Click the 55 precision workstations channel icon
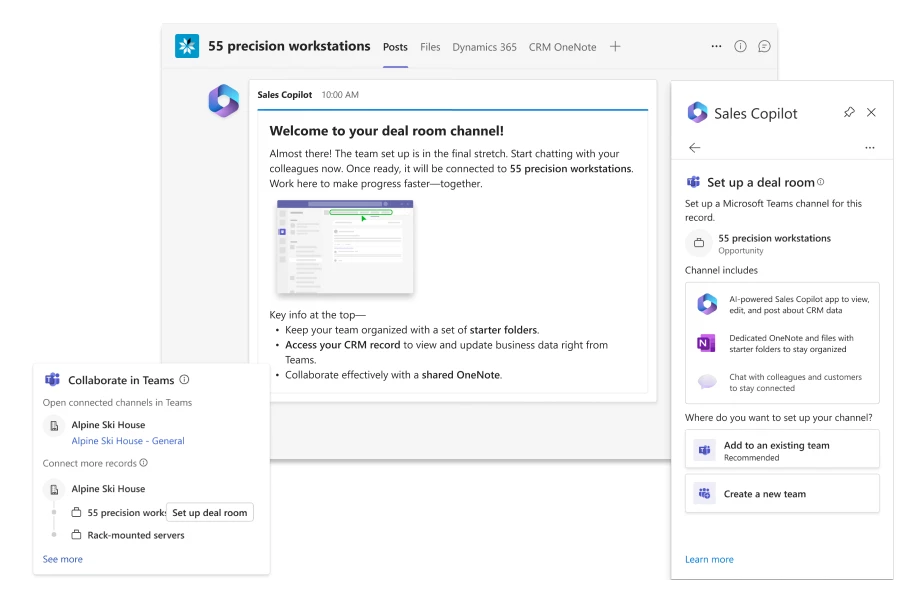 pos(187,46)
